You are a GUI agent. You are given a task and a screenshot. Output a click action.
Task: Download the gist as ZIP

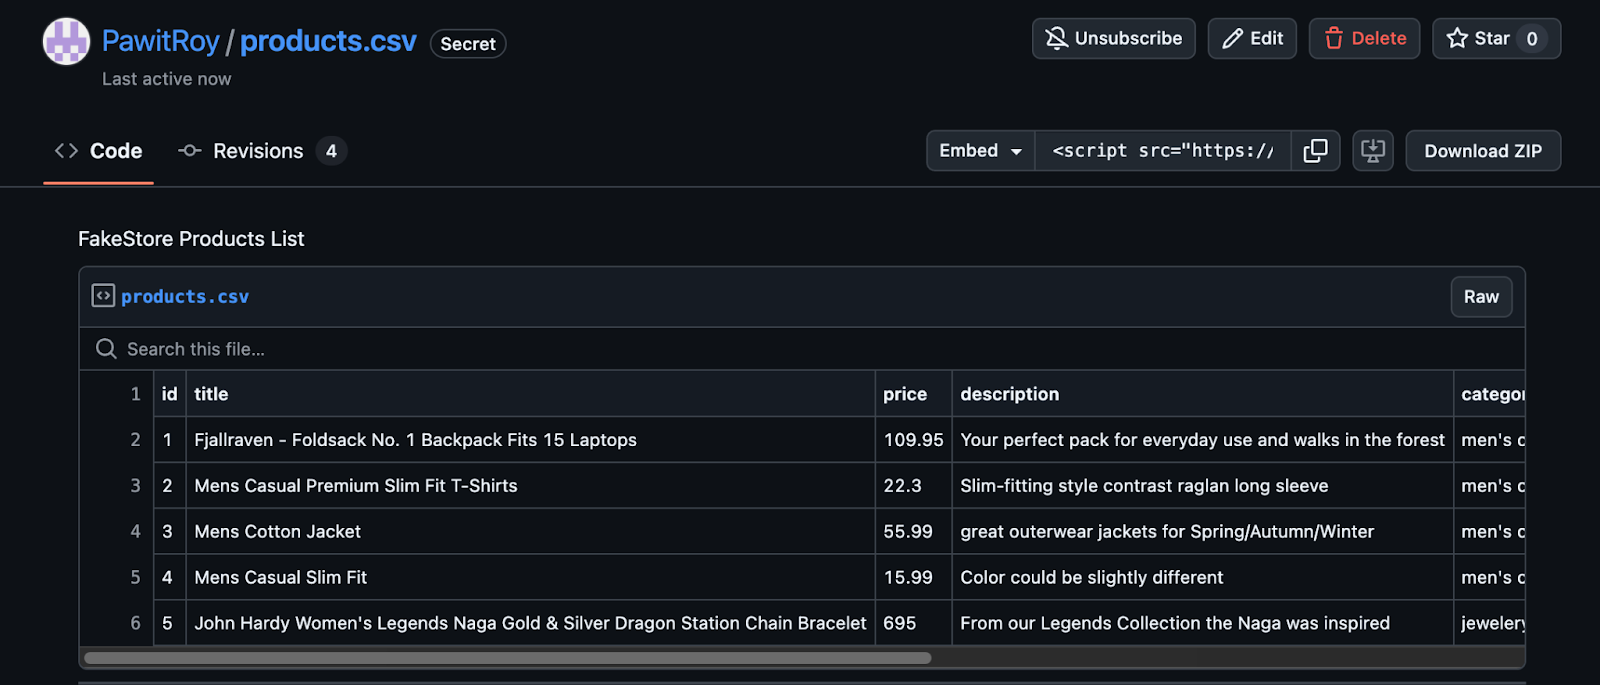(x=1482, y=151)
